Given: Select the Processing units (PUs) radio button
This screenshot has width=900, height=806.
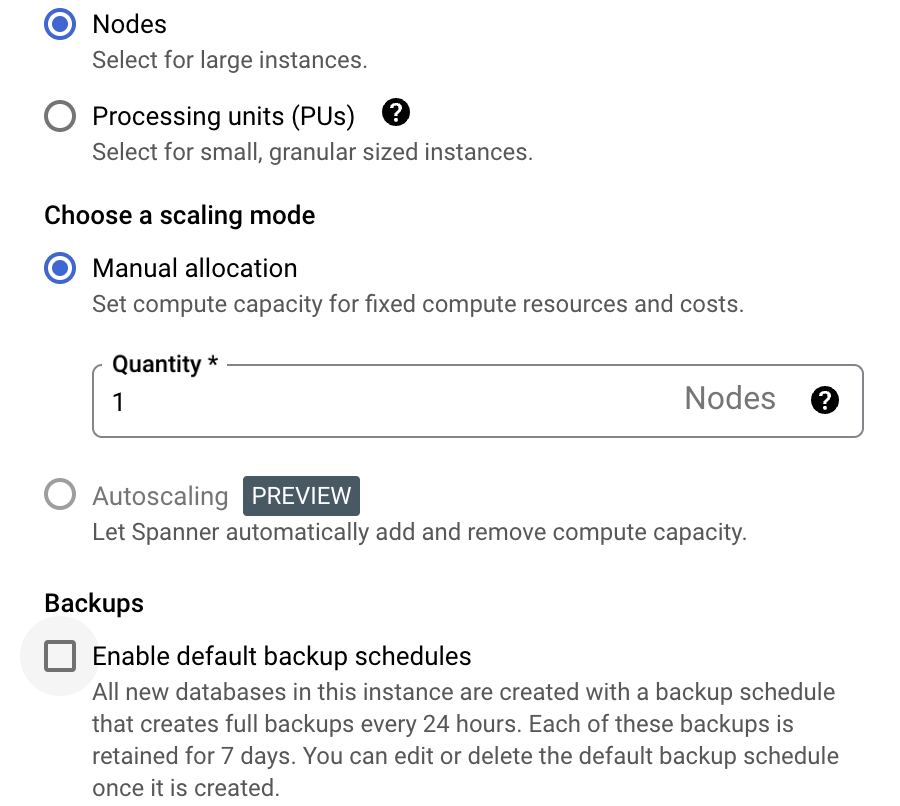Looking at the screenshot, I should pyautogui.click(x=60, y=116).
